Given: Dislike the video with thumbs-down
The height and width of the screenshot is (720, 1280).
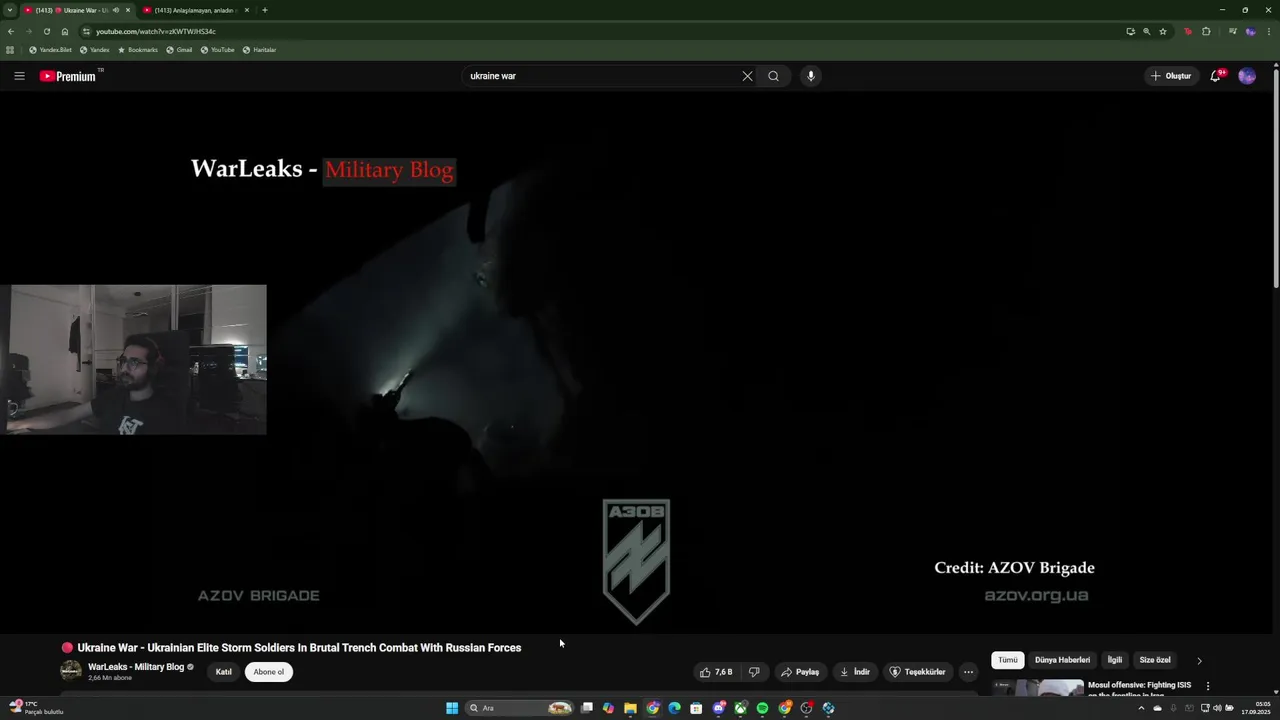Looking at the screenshot, I should 754,672.
